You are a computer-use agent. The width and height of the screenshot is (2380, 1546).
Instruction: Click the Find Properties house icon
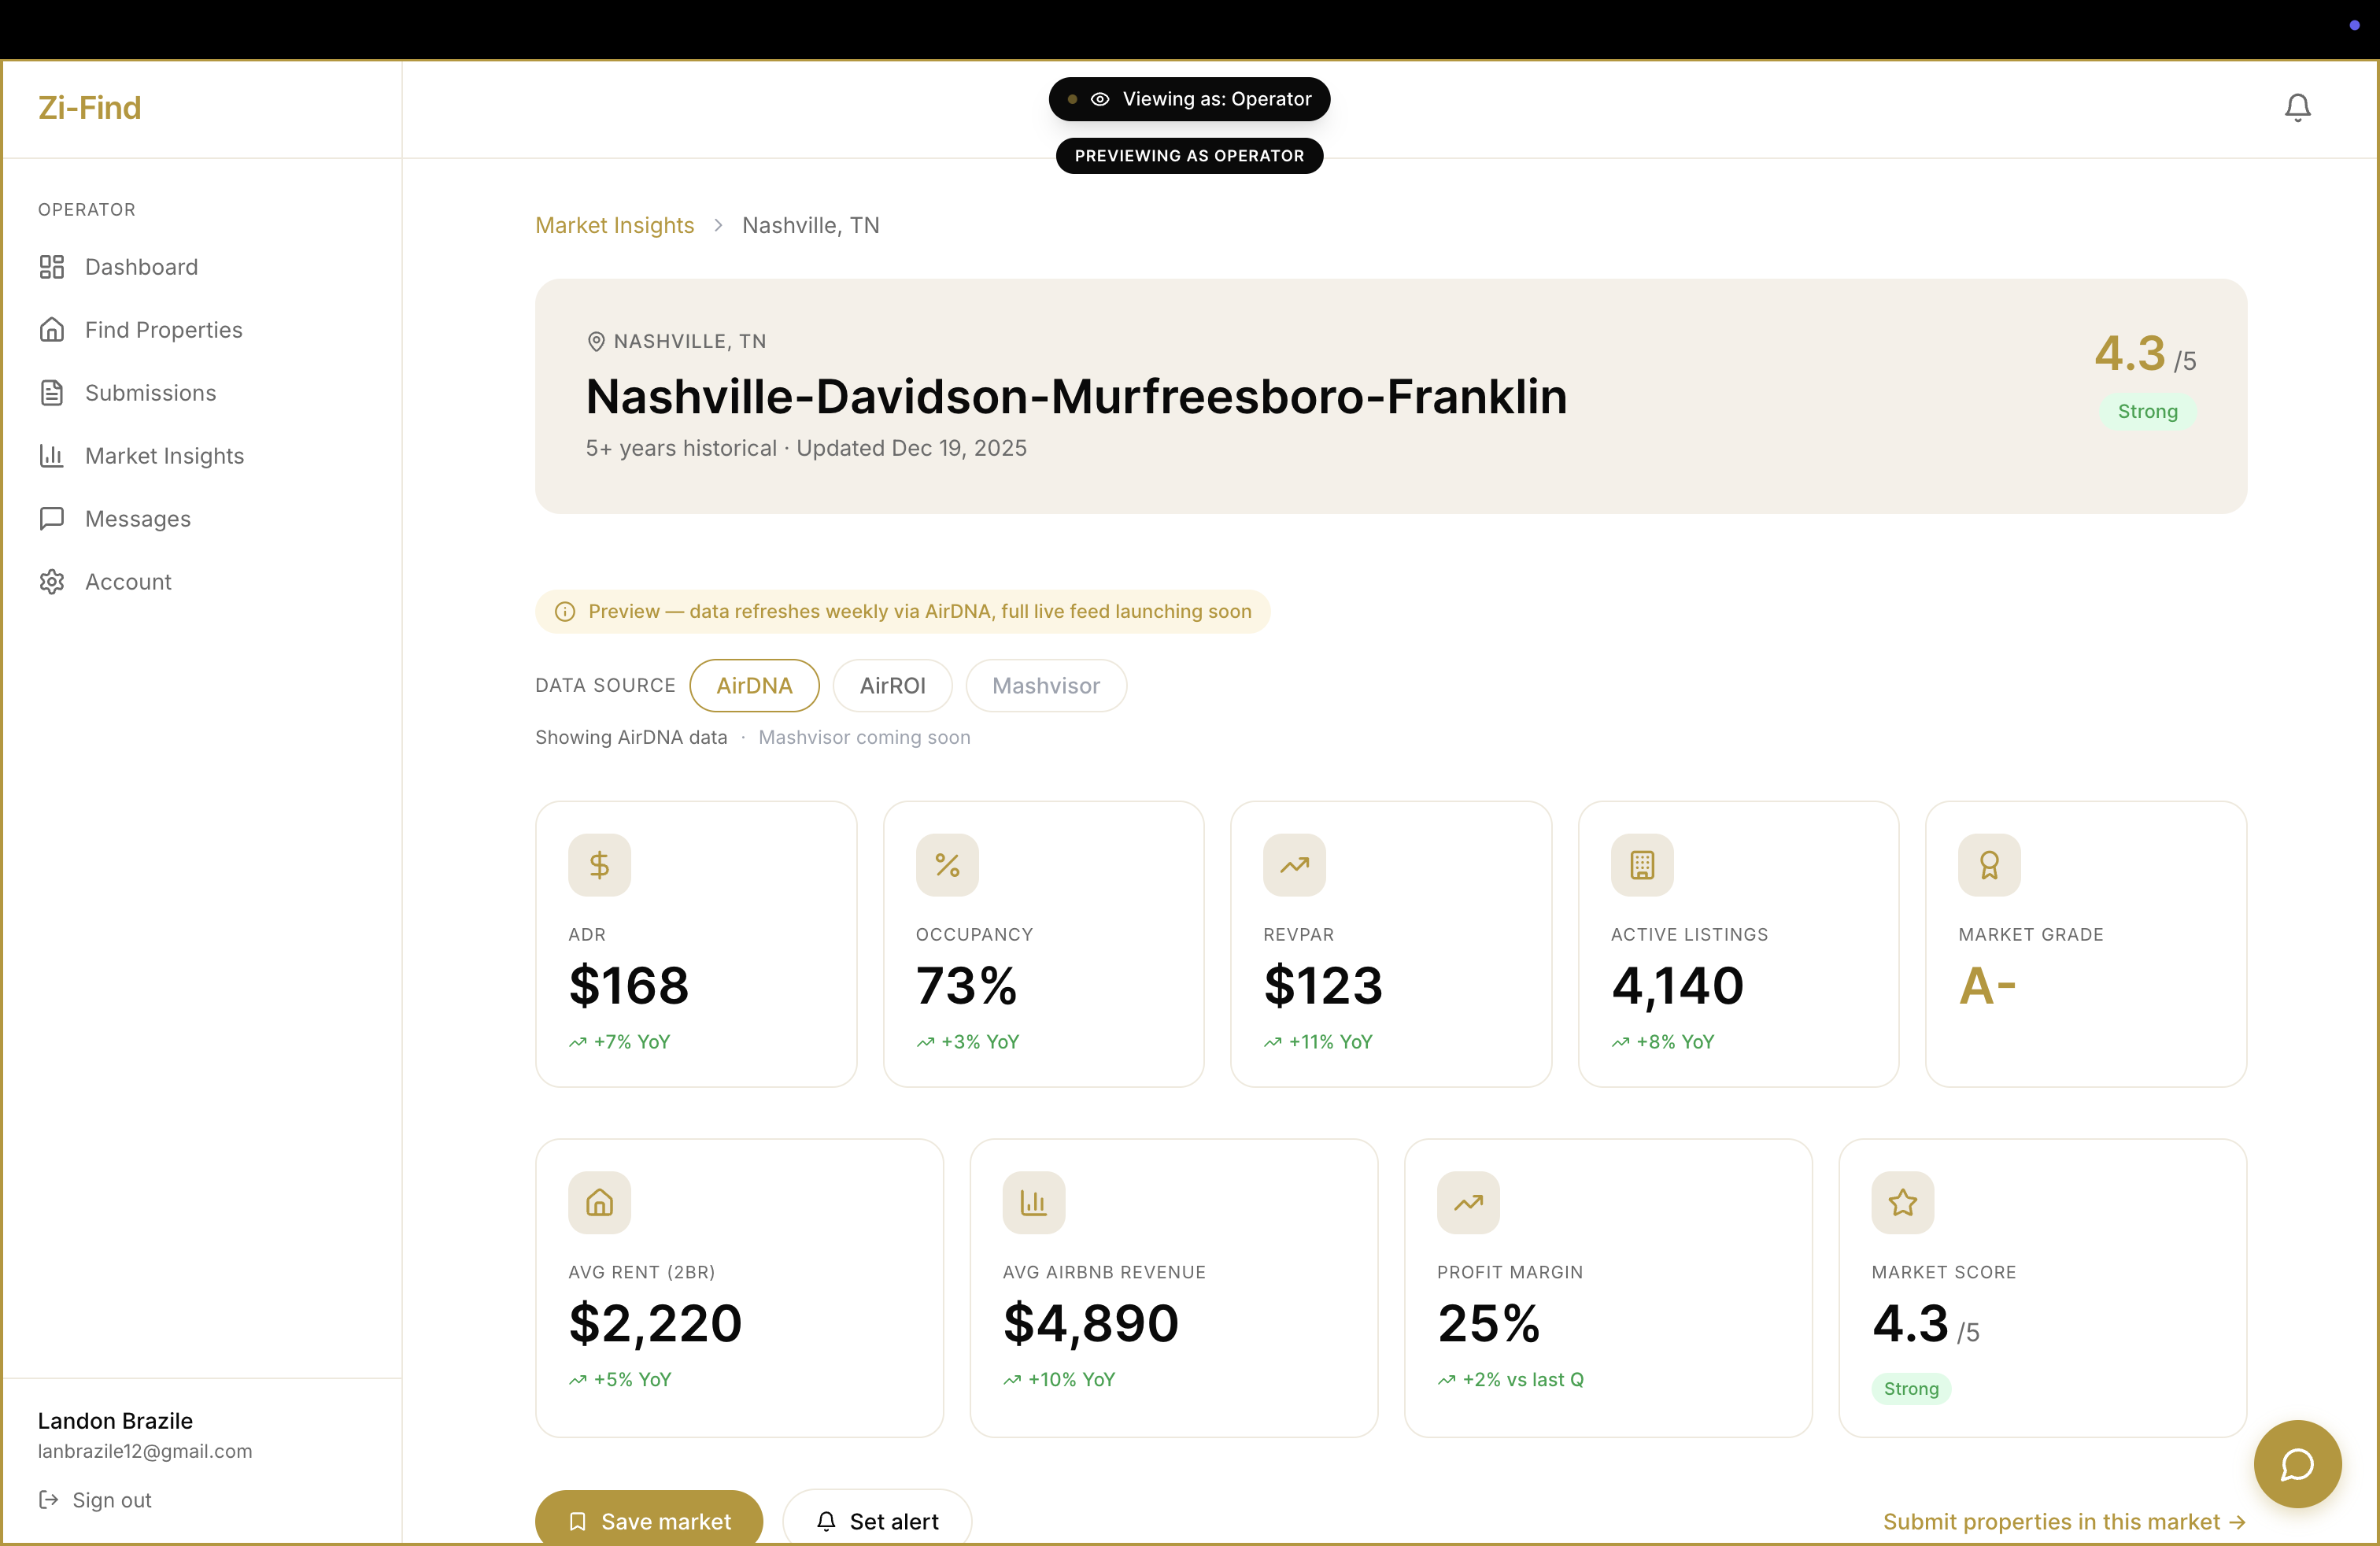(x=52, y=330)
